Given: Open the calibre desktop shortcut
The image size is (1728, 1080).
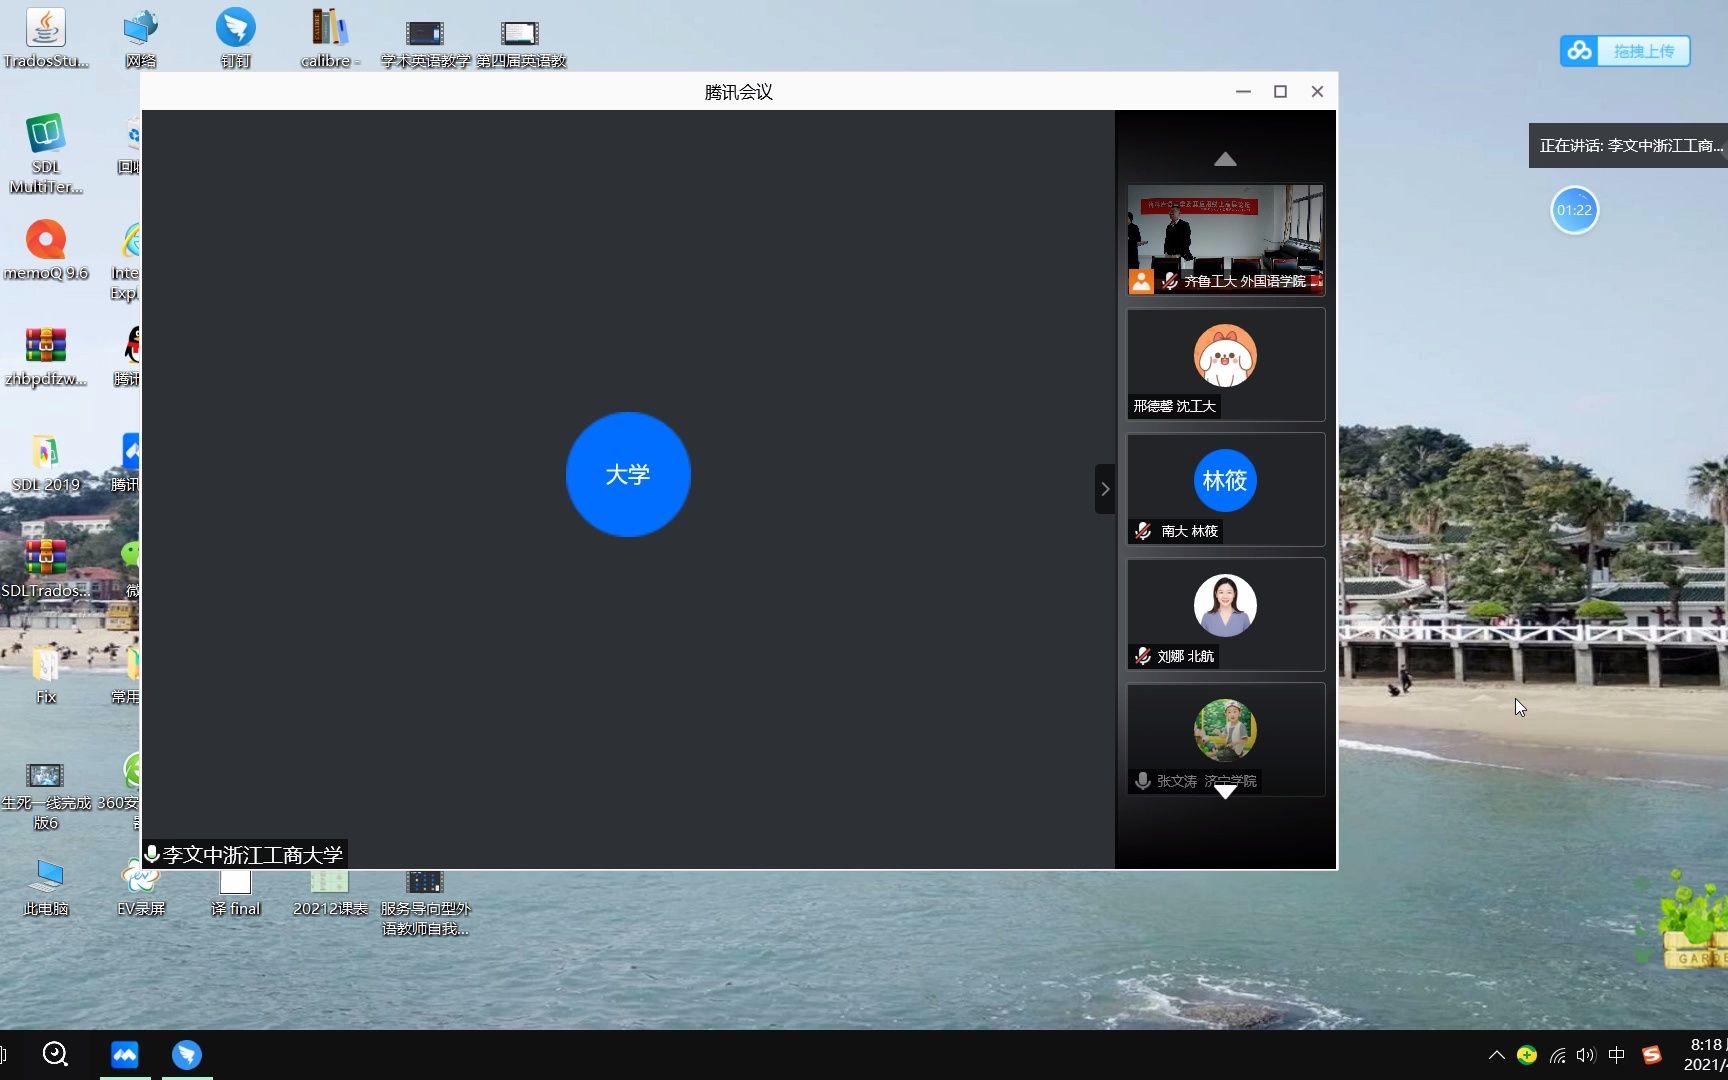Looking at the screenshot, I should pos(330,38).
